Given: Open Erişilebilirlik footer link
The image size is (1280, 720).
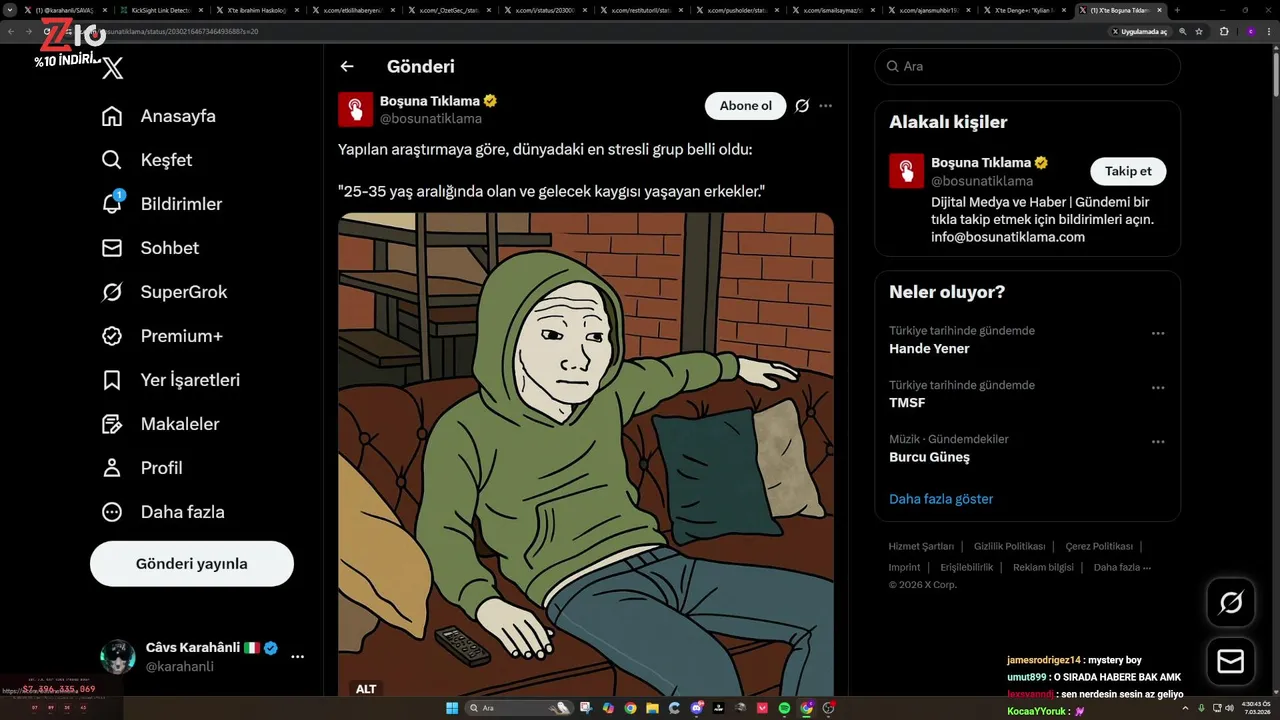Looking at the screenshot, I should (967, 567).
